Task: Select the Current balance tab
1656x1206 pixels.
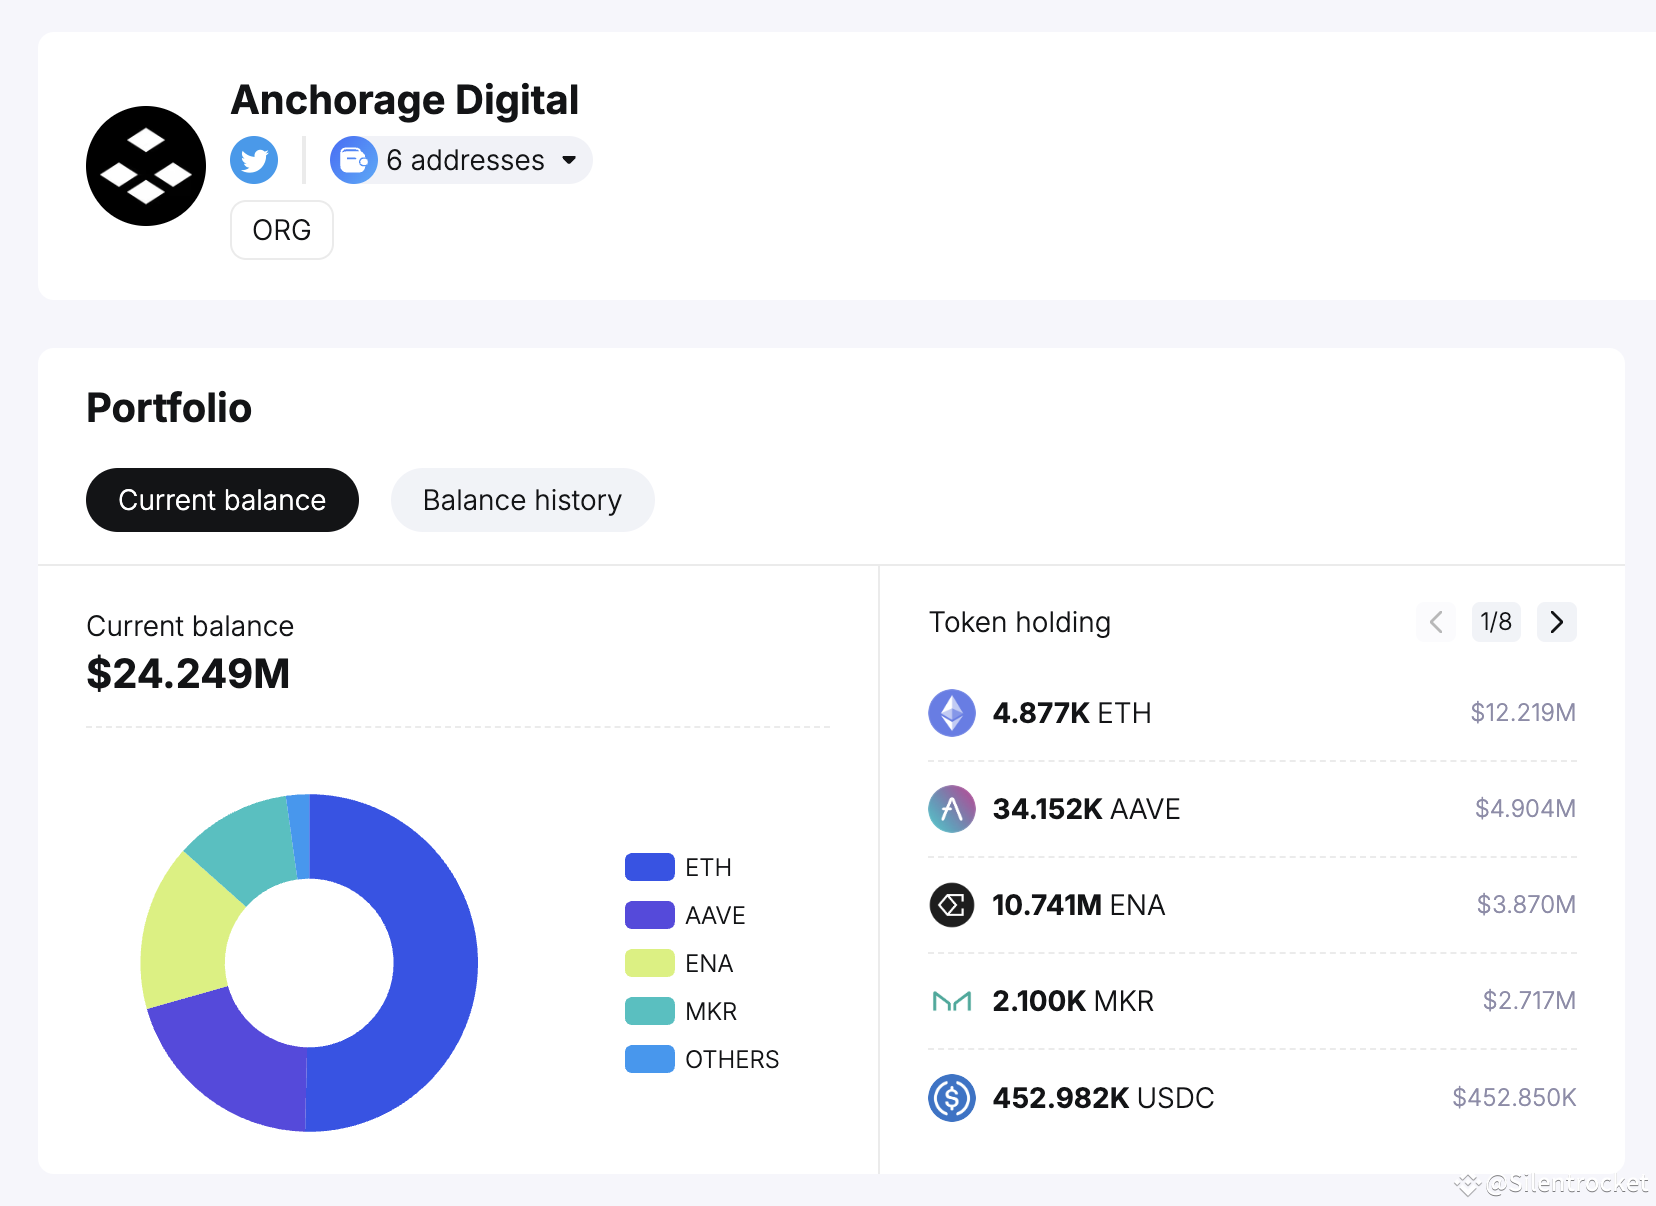Action: 222,500
